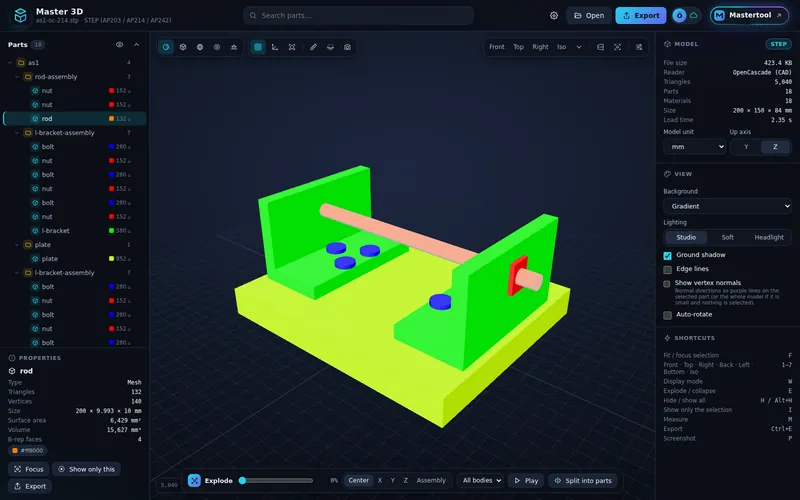Viewport: 800px width, 500px height.
Task: Click the bounding box toolbar icon
Action: 292,47
